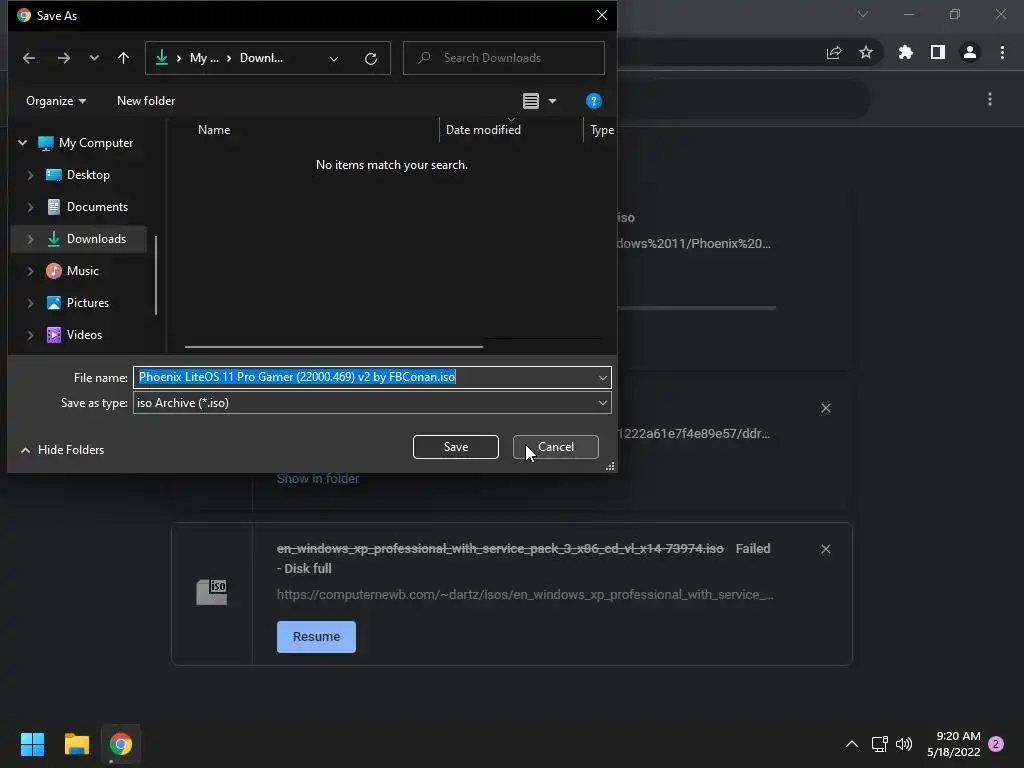1024x768 pixels.
Task: Open notification center badge
Action: [x=996, y=744]
